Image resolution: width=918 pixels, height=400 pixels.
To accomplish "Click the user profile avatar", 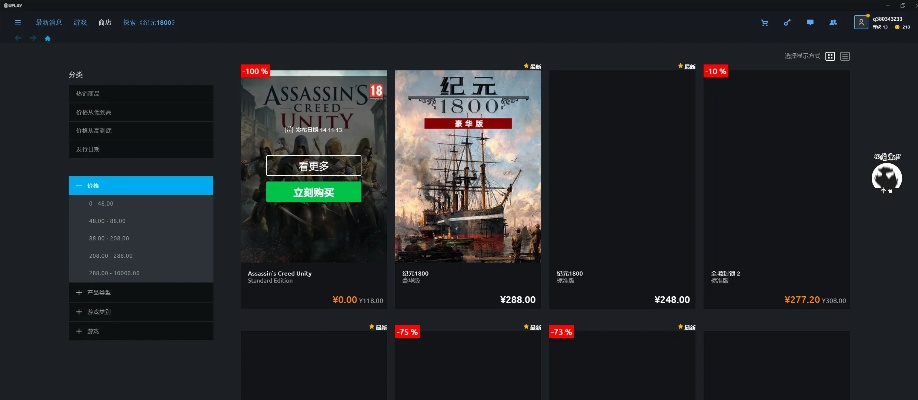I will tap(861, 22).
